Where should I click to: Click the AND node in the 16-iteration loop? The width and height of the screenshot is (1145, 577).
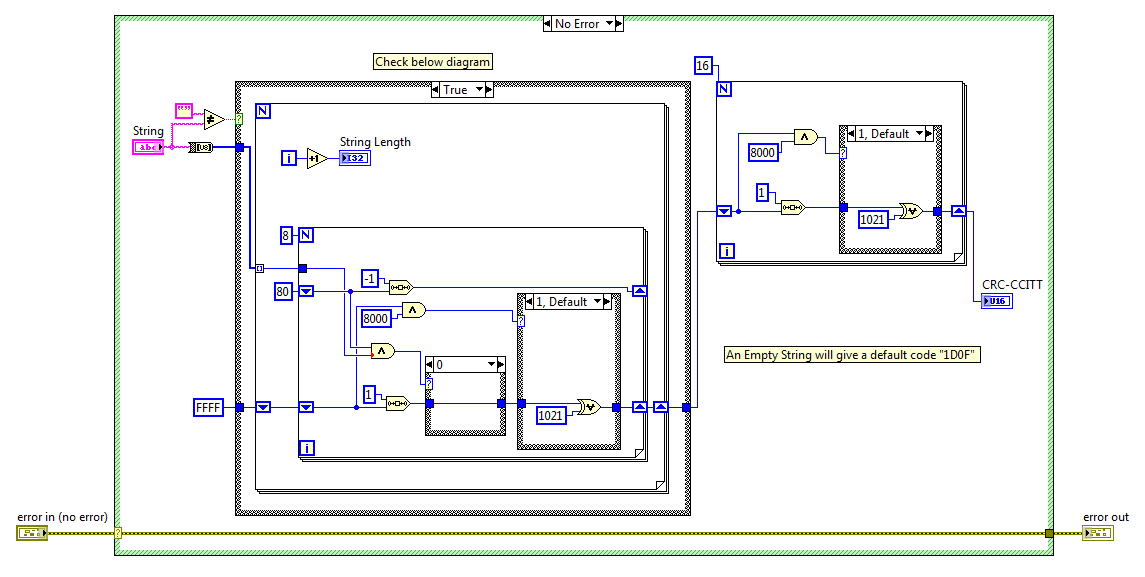pos(805,137)
